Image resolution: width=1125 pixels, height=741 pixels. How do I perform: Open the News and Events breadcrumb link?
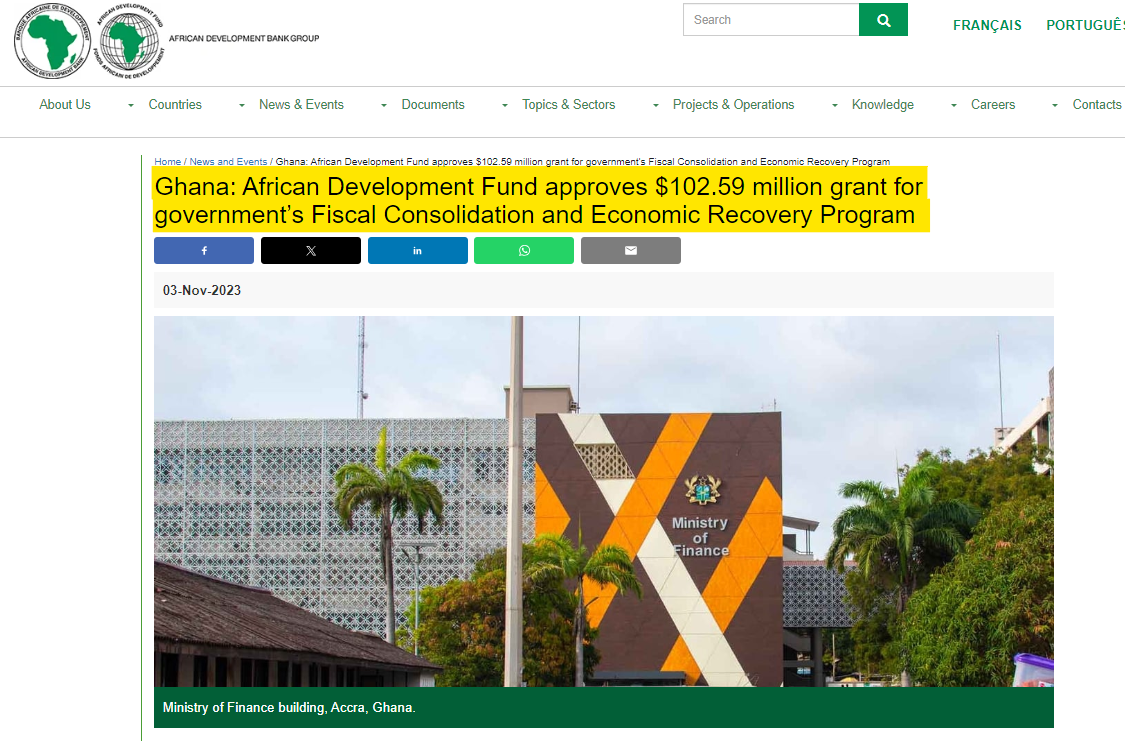point(228,162)
